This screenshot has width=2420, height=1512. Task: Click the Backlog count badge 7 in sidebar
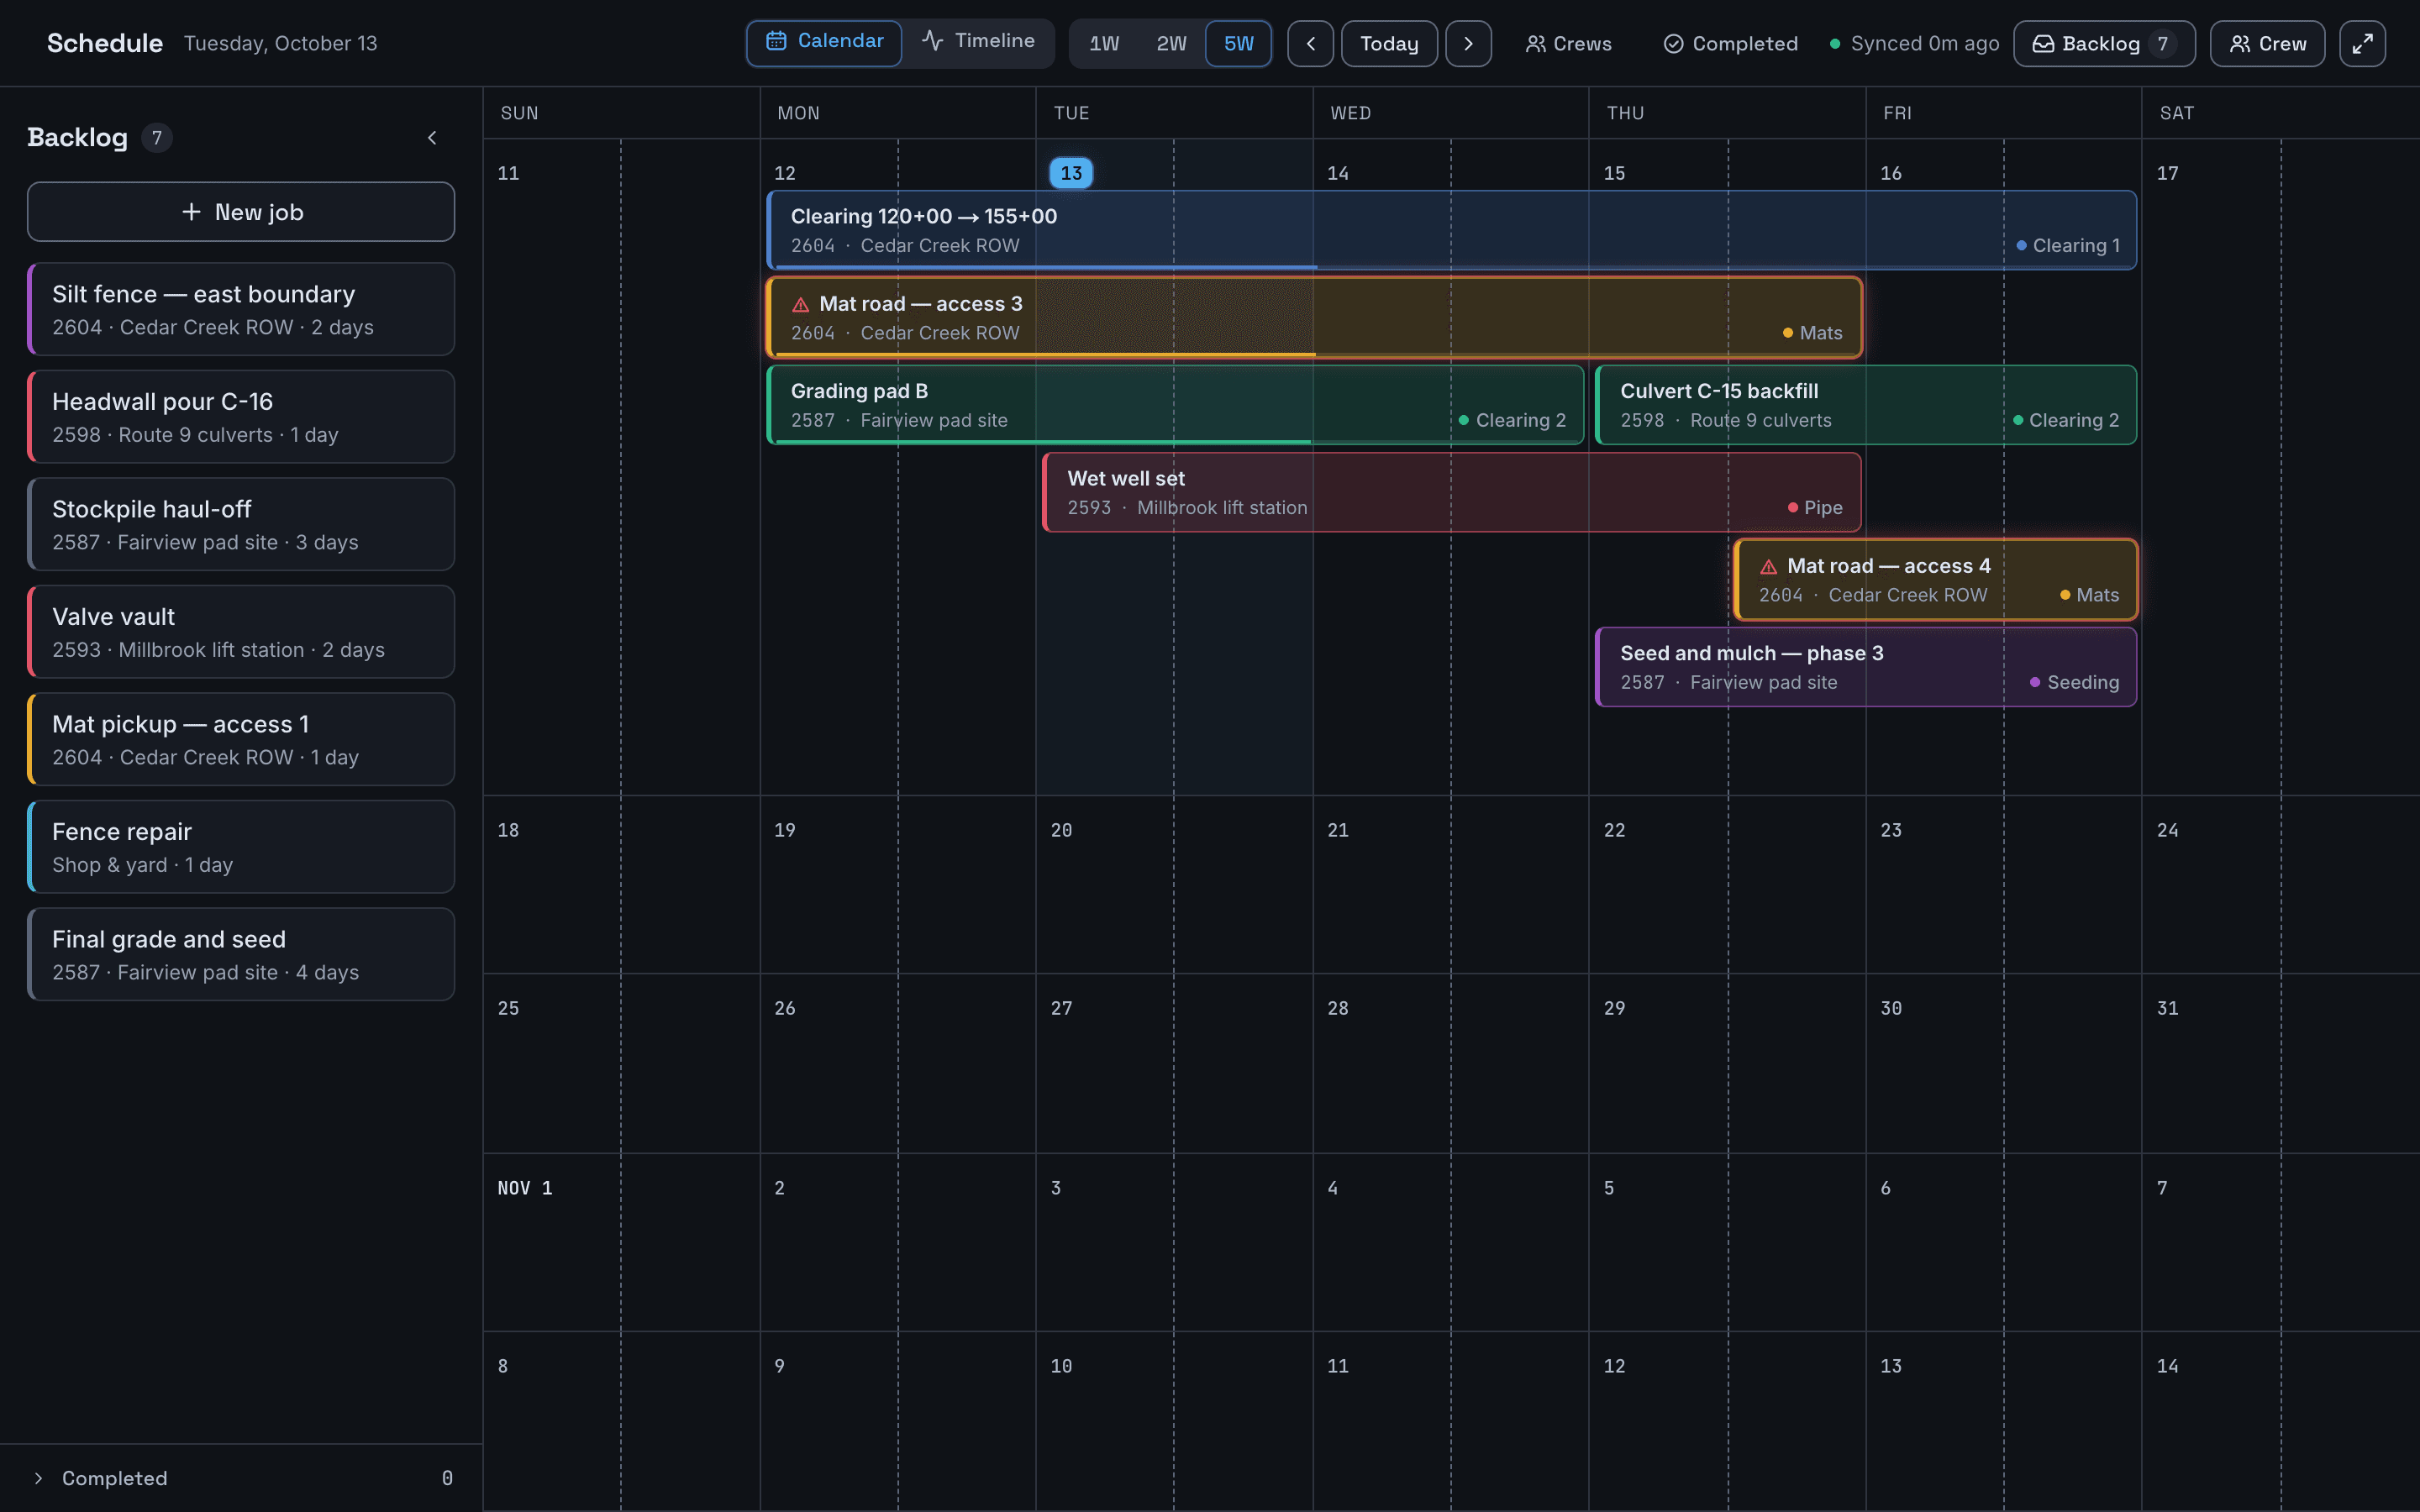[x=157, y=138]
